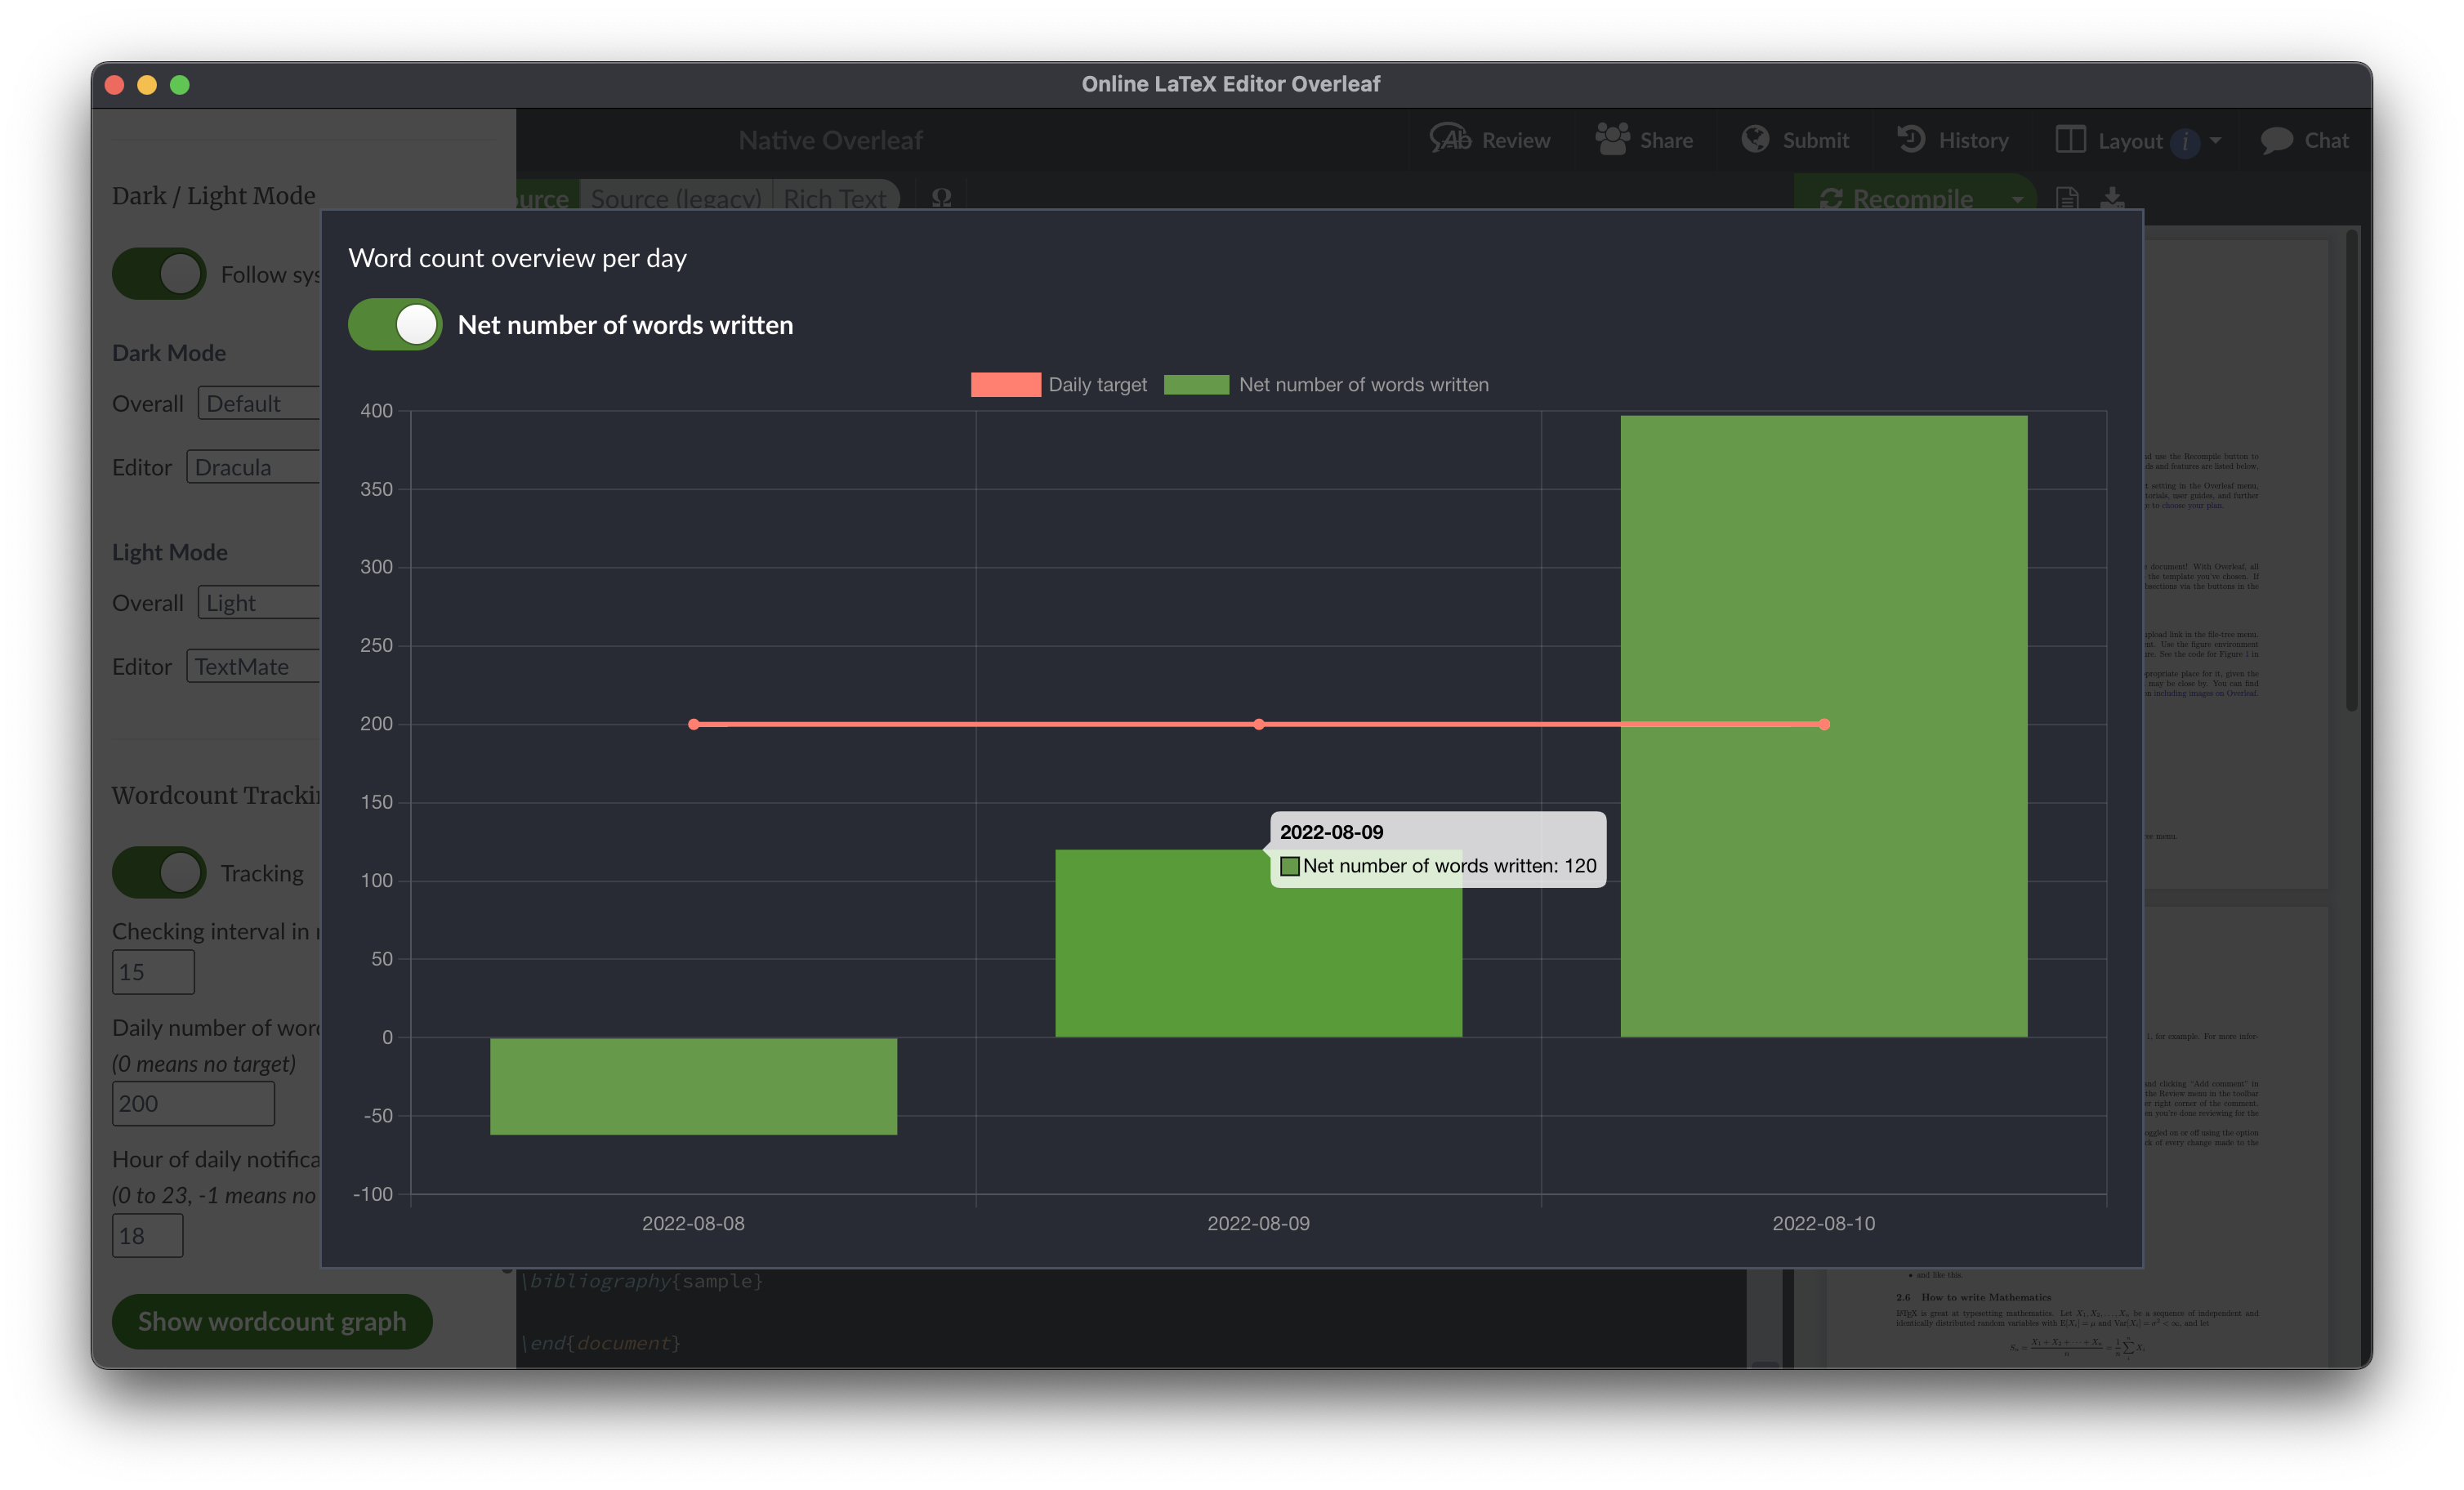This screenshot has width=2464, height=1490.
Task: Open the History clock icon
Action: pyautogui.click(x=1911, y=139)
